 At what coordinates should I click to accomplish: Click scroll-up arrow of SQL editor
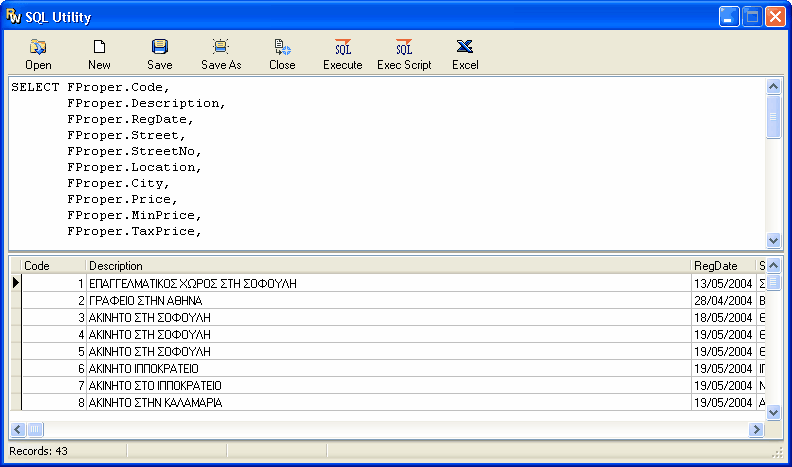pos(773,86)
